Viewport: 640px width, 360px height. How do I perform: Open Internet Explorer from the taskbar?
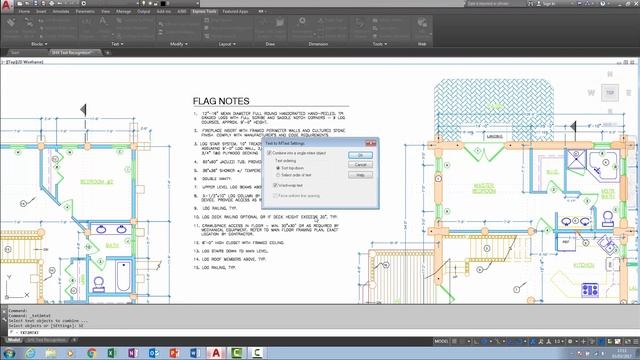[x=30, y=353]
